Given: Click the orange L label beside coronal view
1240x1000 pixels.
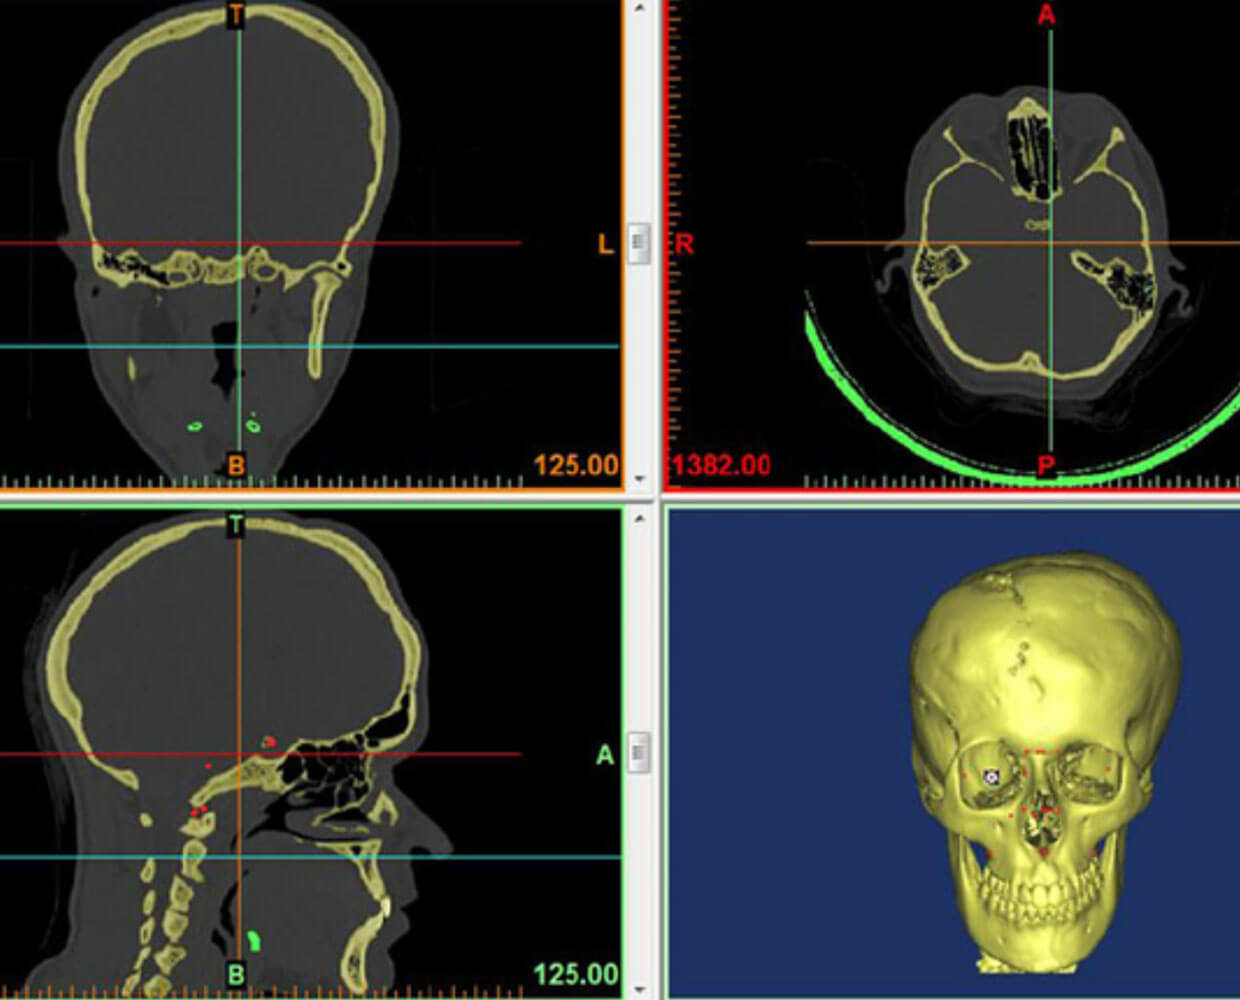Looking at the screenshot, I should click(x=605, y=244).
